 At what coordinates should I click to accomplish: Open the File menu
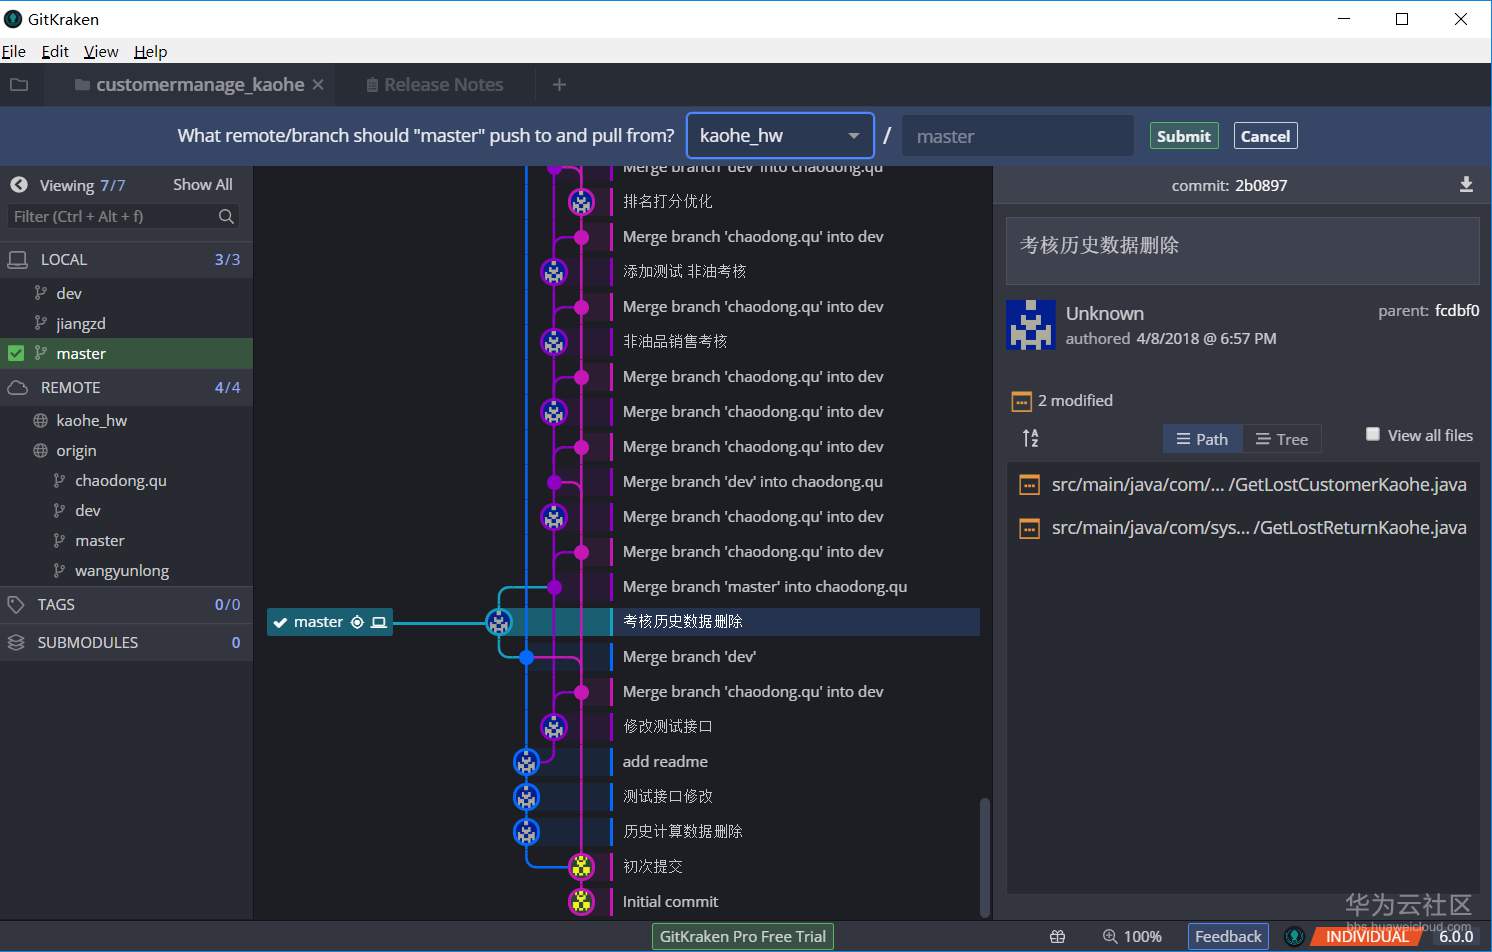pyautogui.click(x=14, y=51)
